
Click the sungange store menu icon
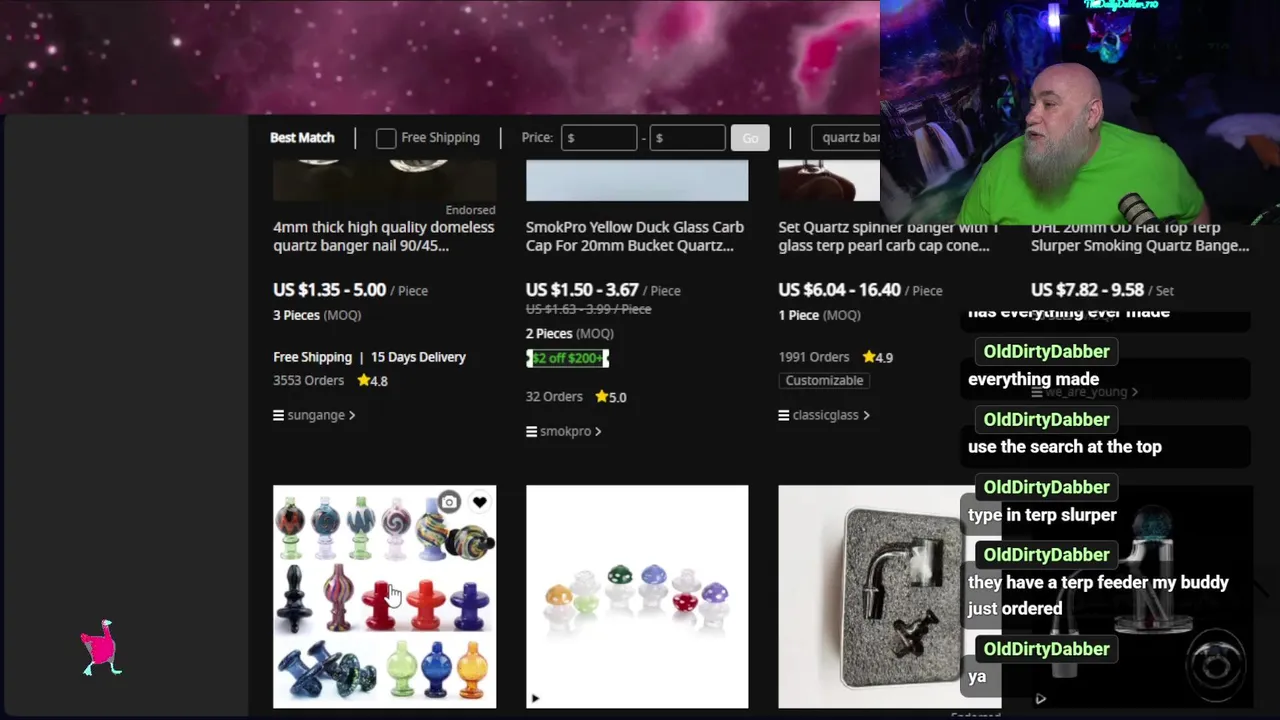278,415
